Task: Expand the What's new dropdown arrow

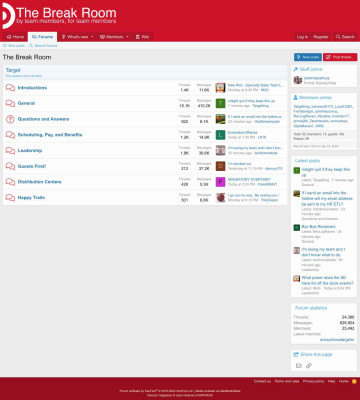Action: [x=92, y=37]
